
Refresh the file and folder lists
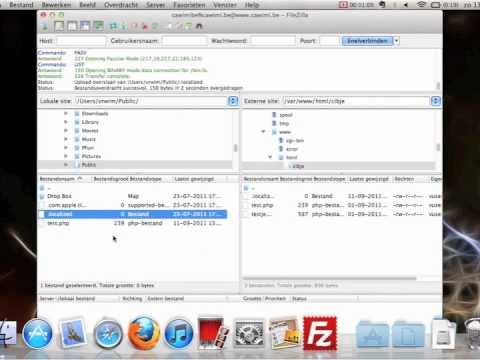pos(114,26)
